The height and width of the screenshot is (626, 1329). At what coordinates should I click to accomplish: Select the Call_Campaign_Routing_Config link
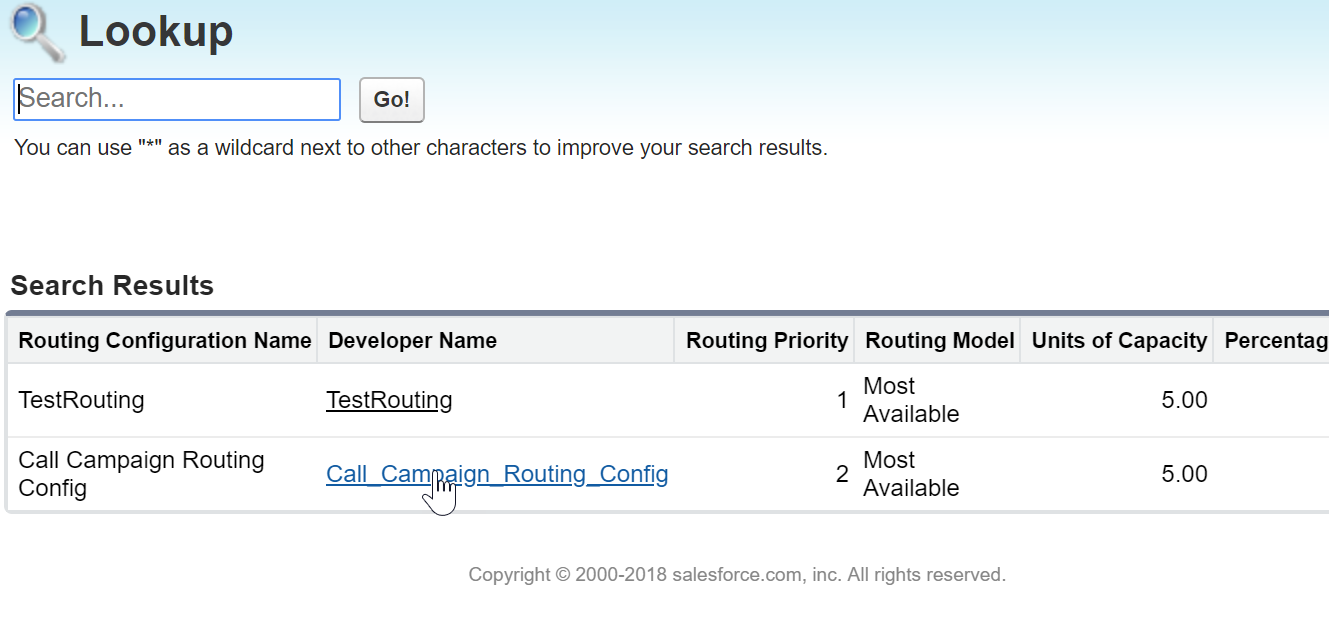[497, 474]
